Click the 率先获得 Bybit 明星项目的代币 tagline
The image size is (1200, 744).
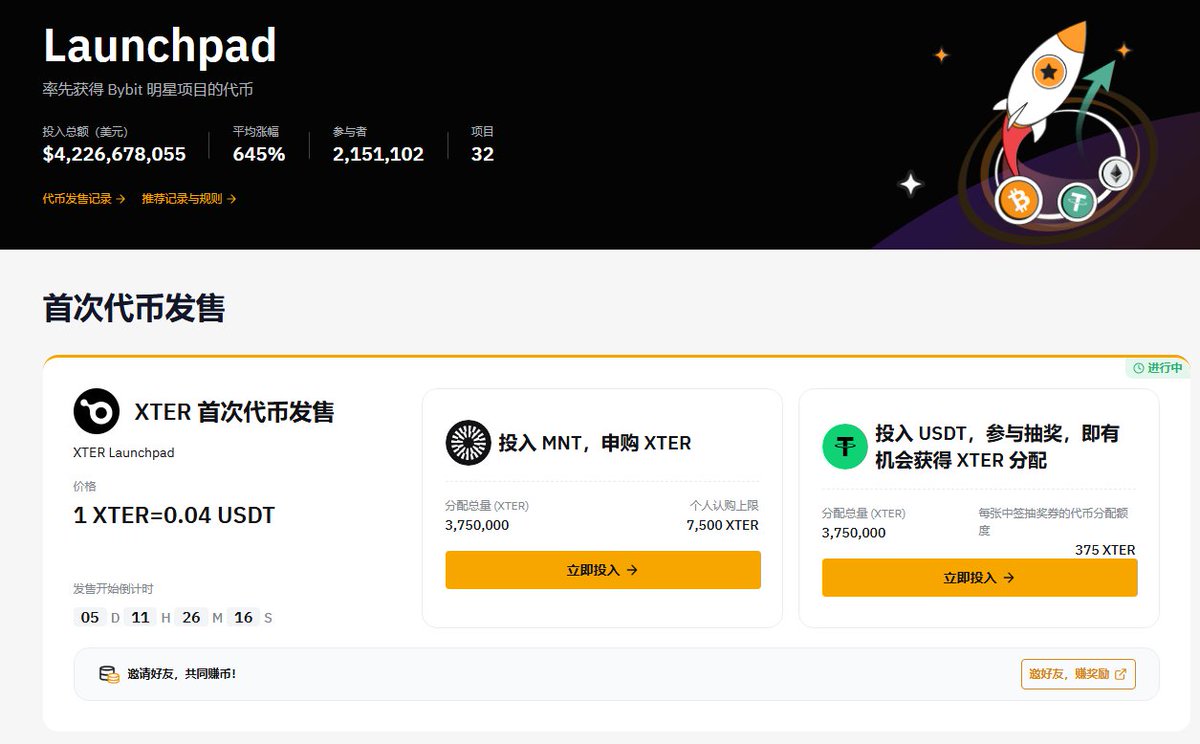tap(148, 90)
